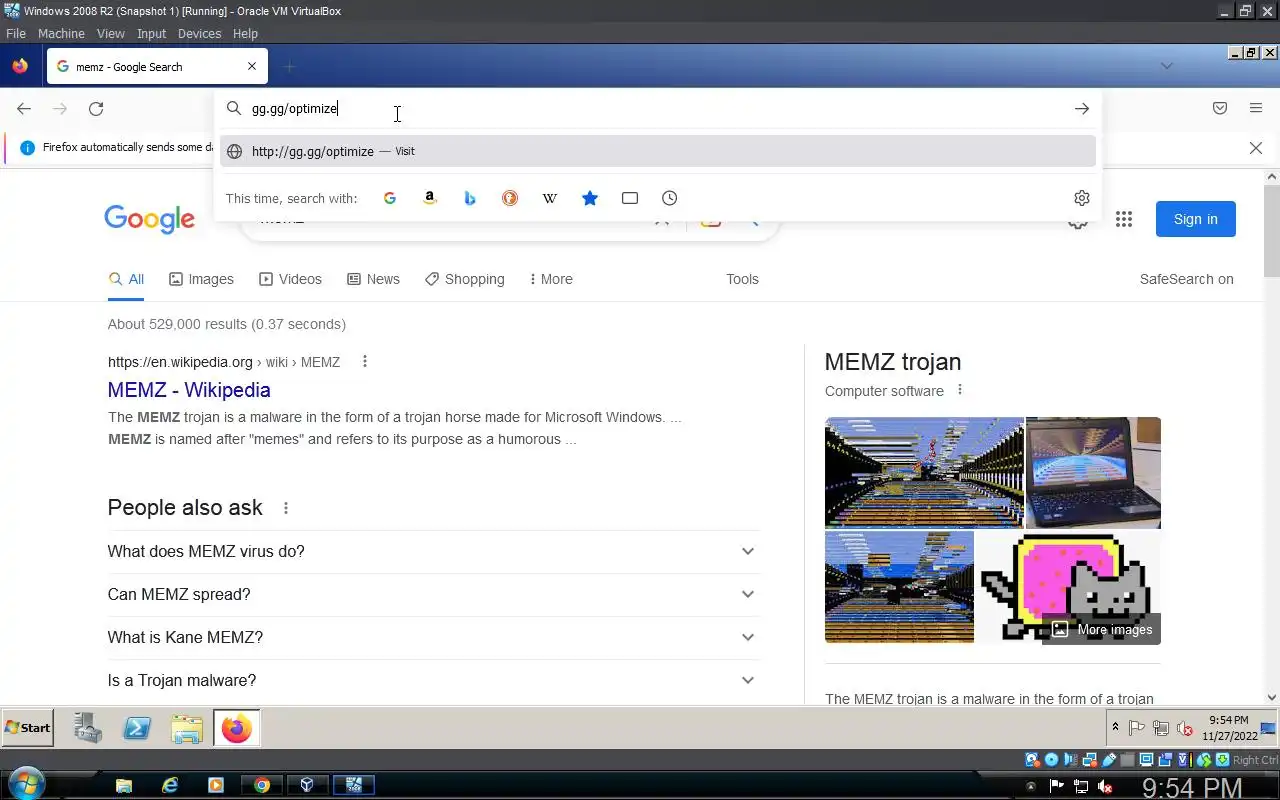1280x800 pixels.
Task: Switch to the All results tab
Action: click(126, 279)
